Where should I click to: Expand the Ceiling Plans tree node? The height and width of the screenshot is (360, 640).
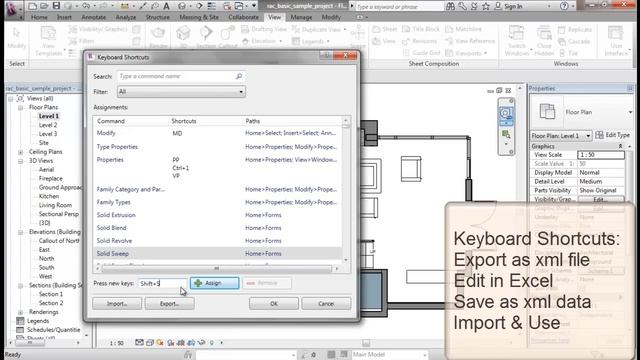point(20,152)
